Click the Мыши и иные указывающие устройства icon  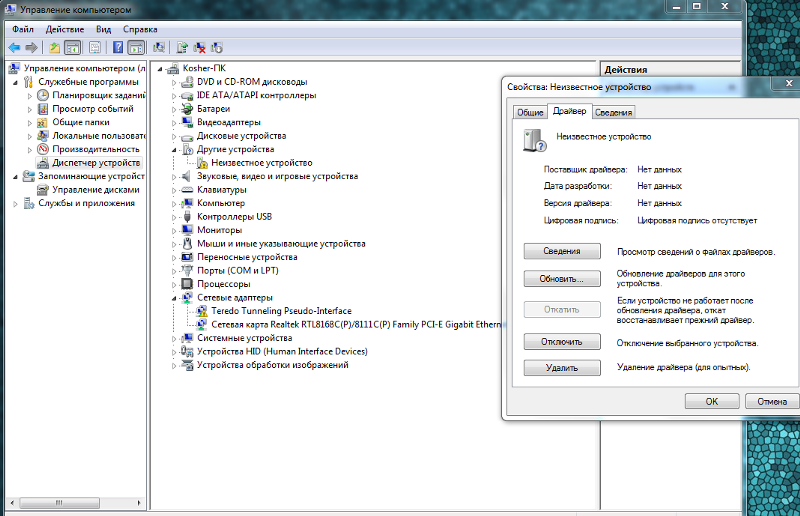point(187,243)
